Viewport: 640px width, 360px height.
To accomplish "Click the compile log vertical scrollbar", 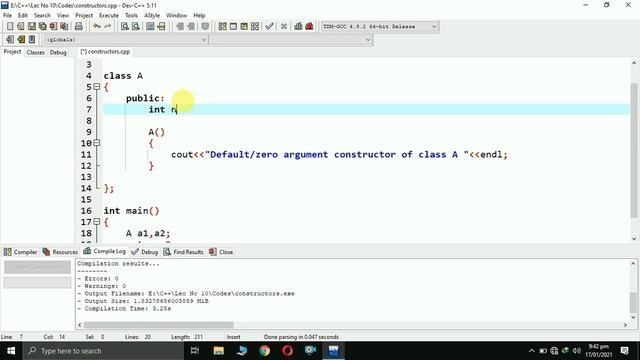I will tap(633, 290).
